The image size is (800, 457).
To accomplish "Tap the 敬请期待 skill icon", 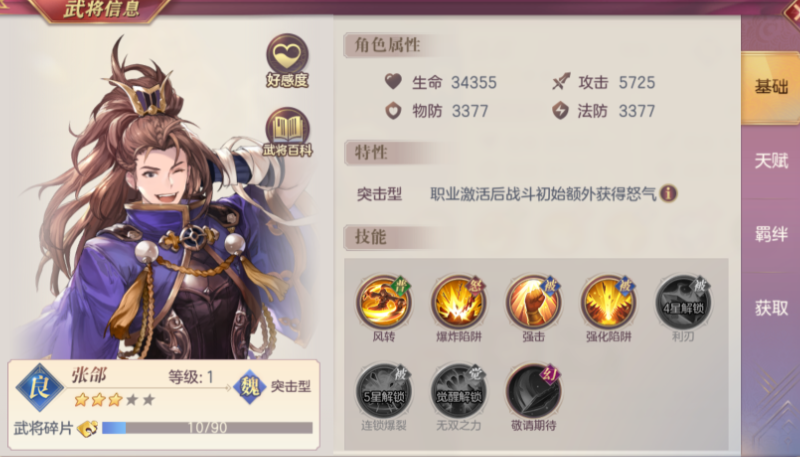I will click(x=533, y=392).
